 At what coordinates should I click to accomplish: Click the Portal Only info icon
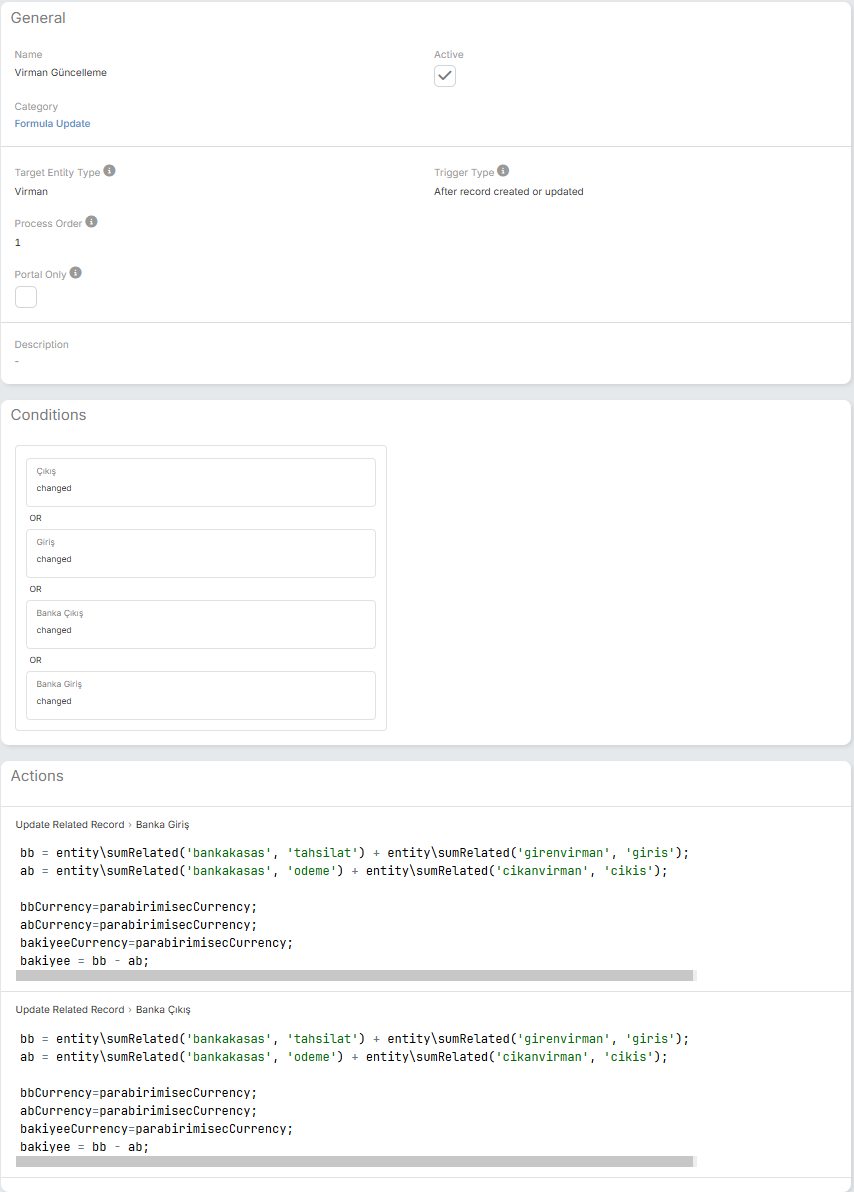point(76,273)
